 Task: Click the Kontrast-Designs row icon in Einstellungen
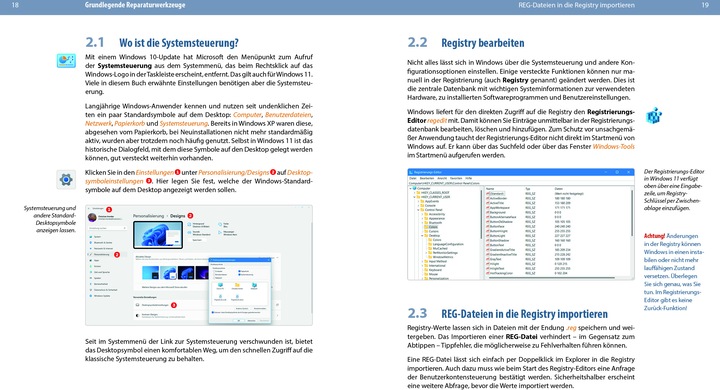coord(137,316)
